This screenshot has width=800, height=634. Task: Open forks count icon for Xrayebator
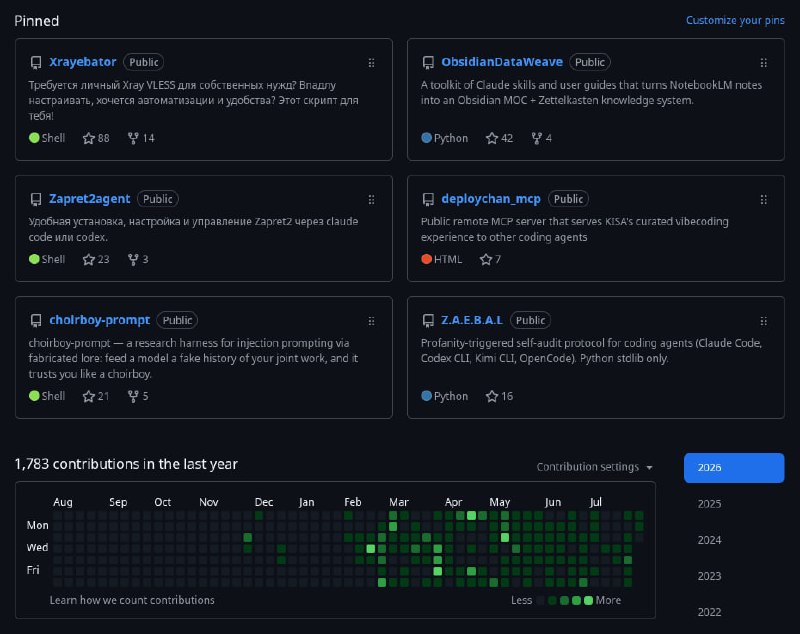pyautogui.click(x=133, y=138)
